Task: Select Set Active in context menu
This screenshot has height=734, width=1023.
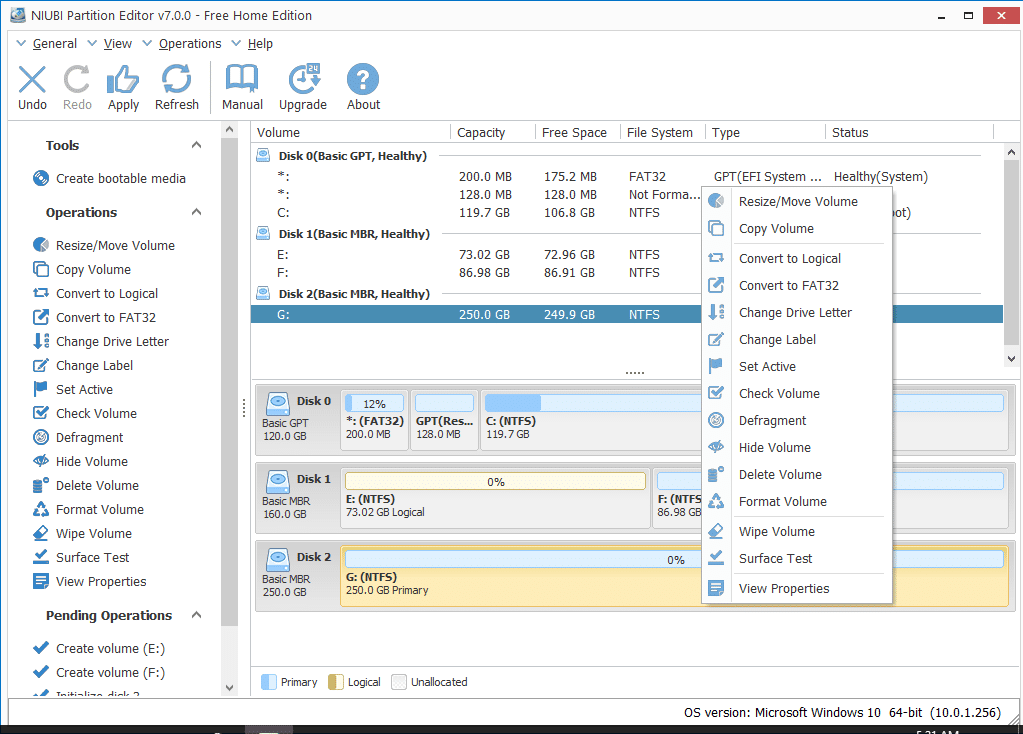Action: pyautogui.click(x=797, y=367)
